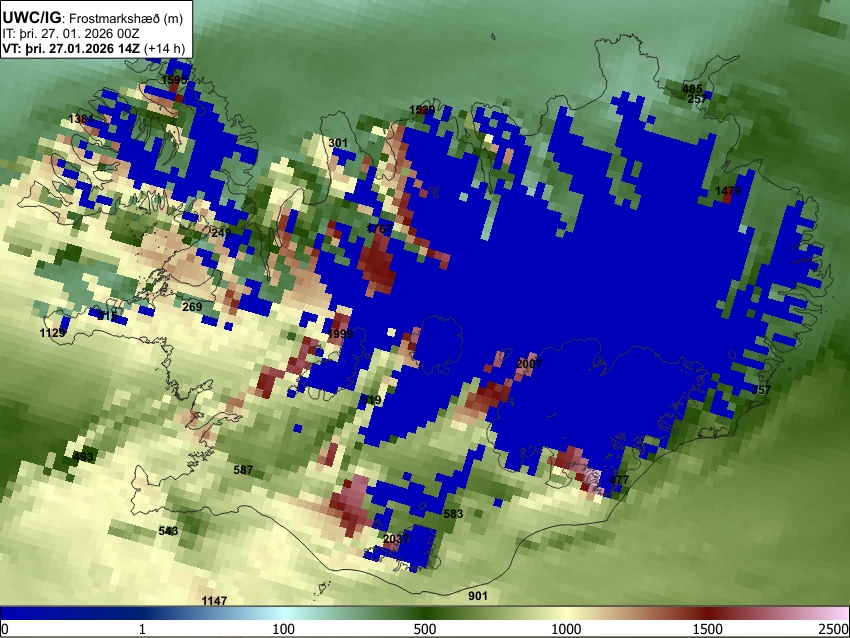Click the 901 value label on map
850x638 pixels.
478,596
